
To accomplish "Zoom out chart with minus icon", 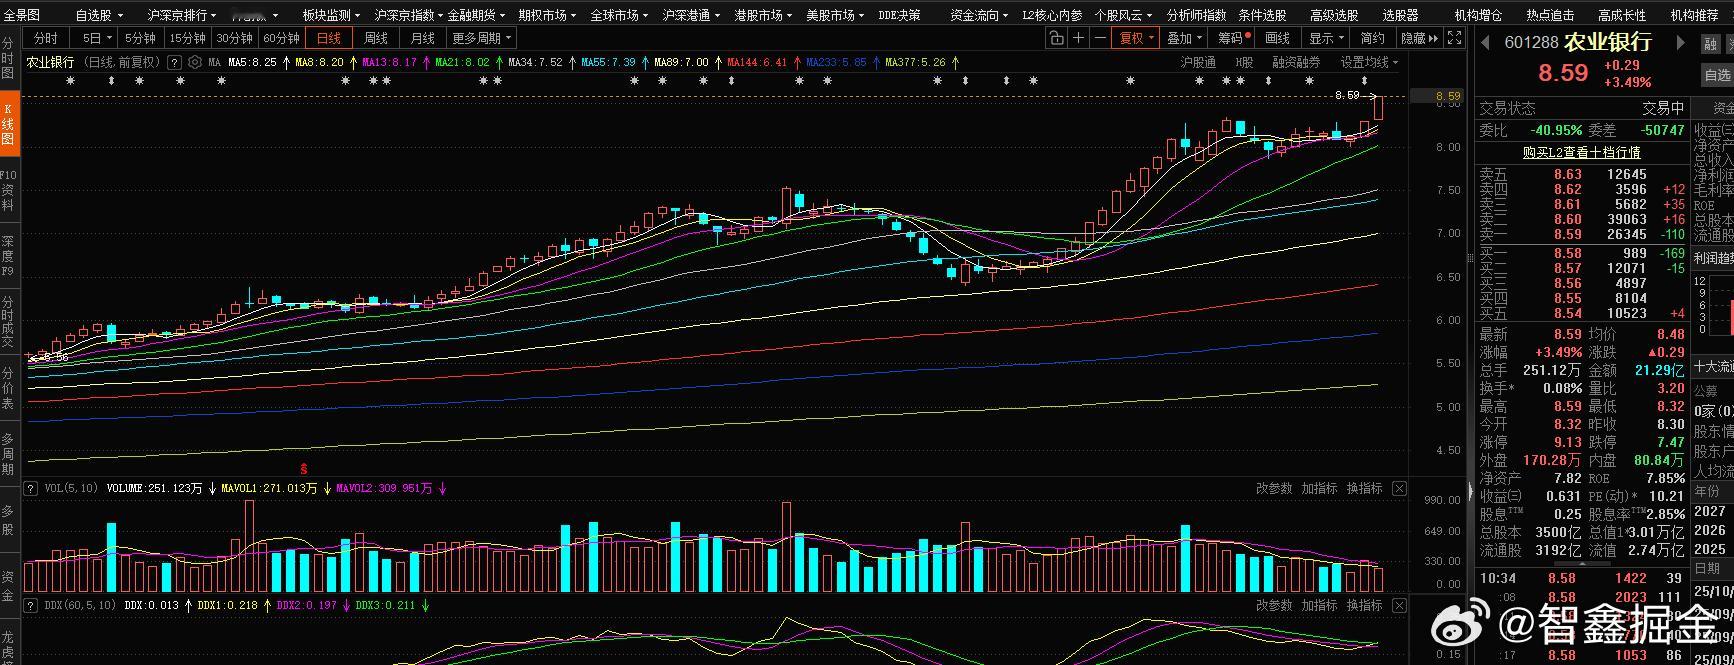I will (x=1100, y=38).
